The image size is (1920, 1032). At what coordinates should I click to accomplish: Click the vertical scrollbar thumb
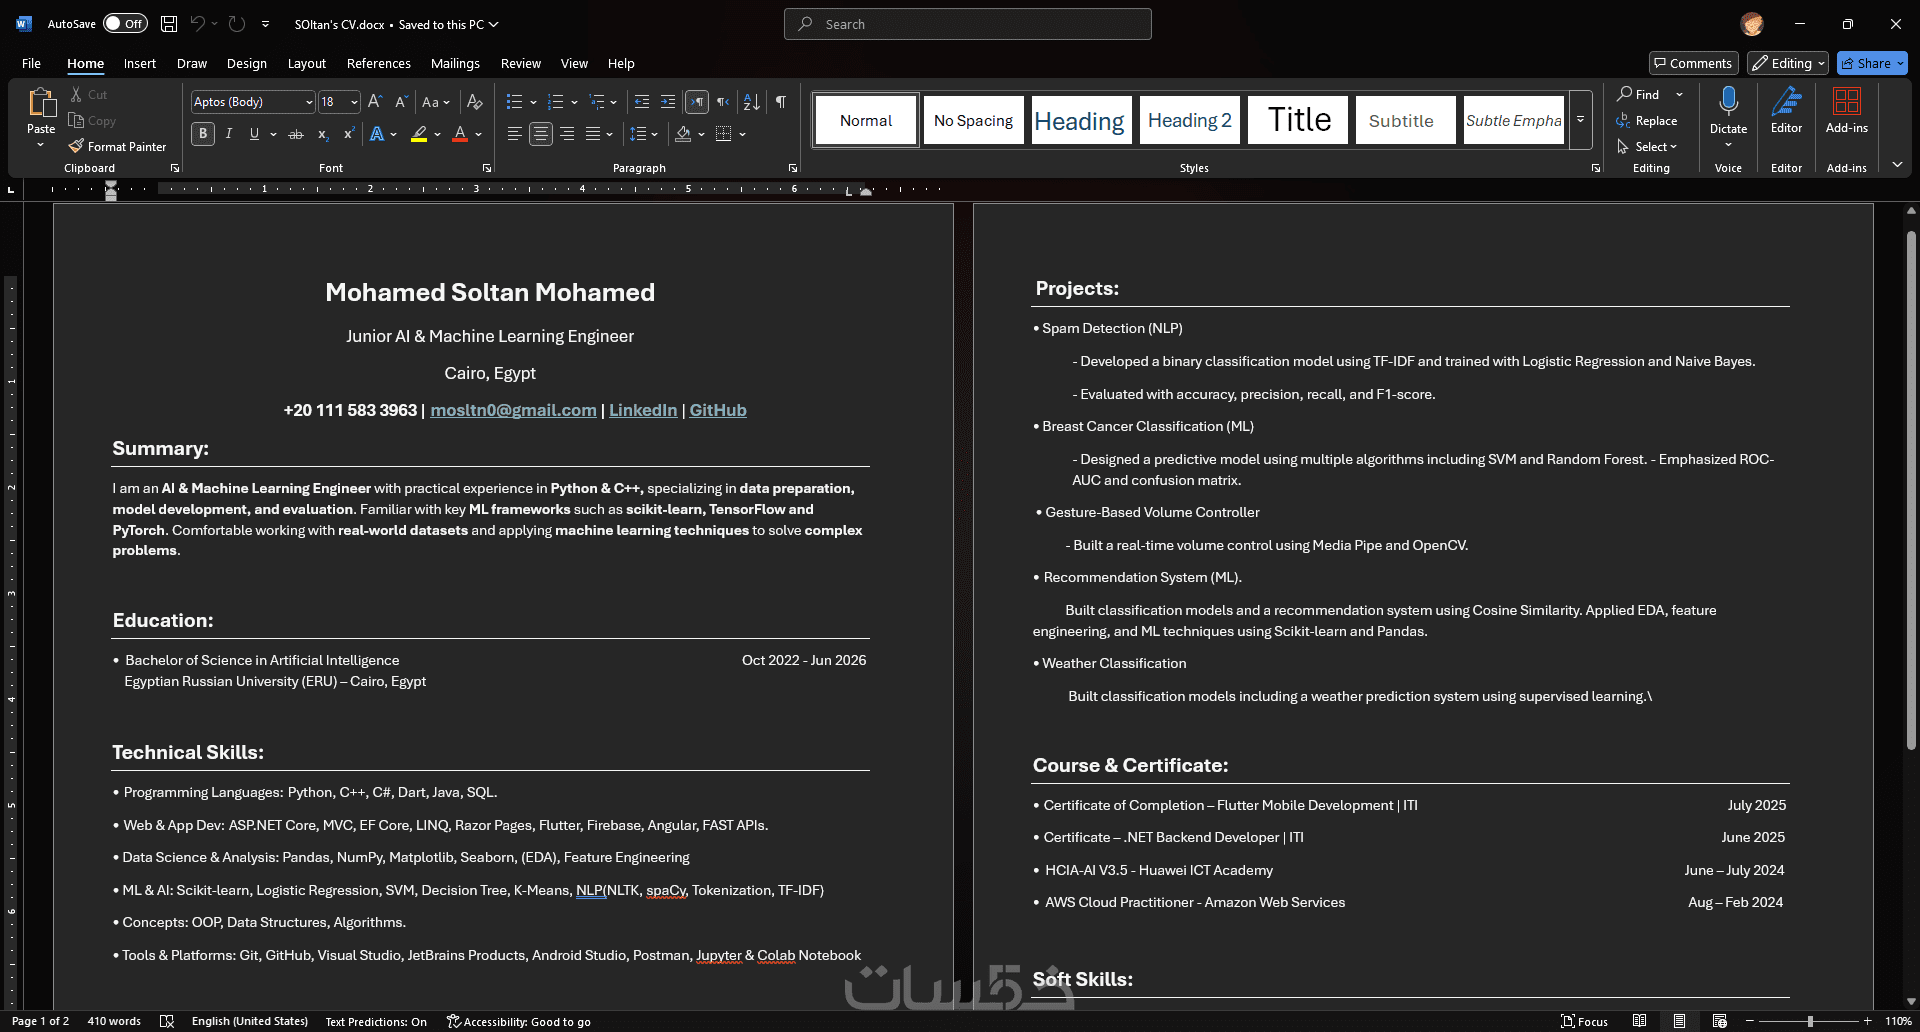point(1911,490)
